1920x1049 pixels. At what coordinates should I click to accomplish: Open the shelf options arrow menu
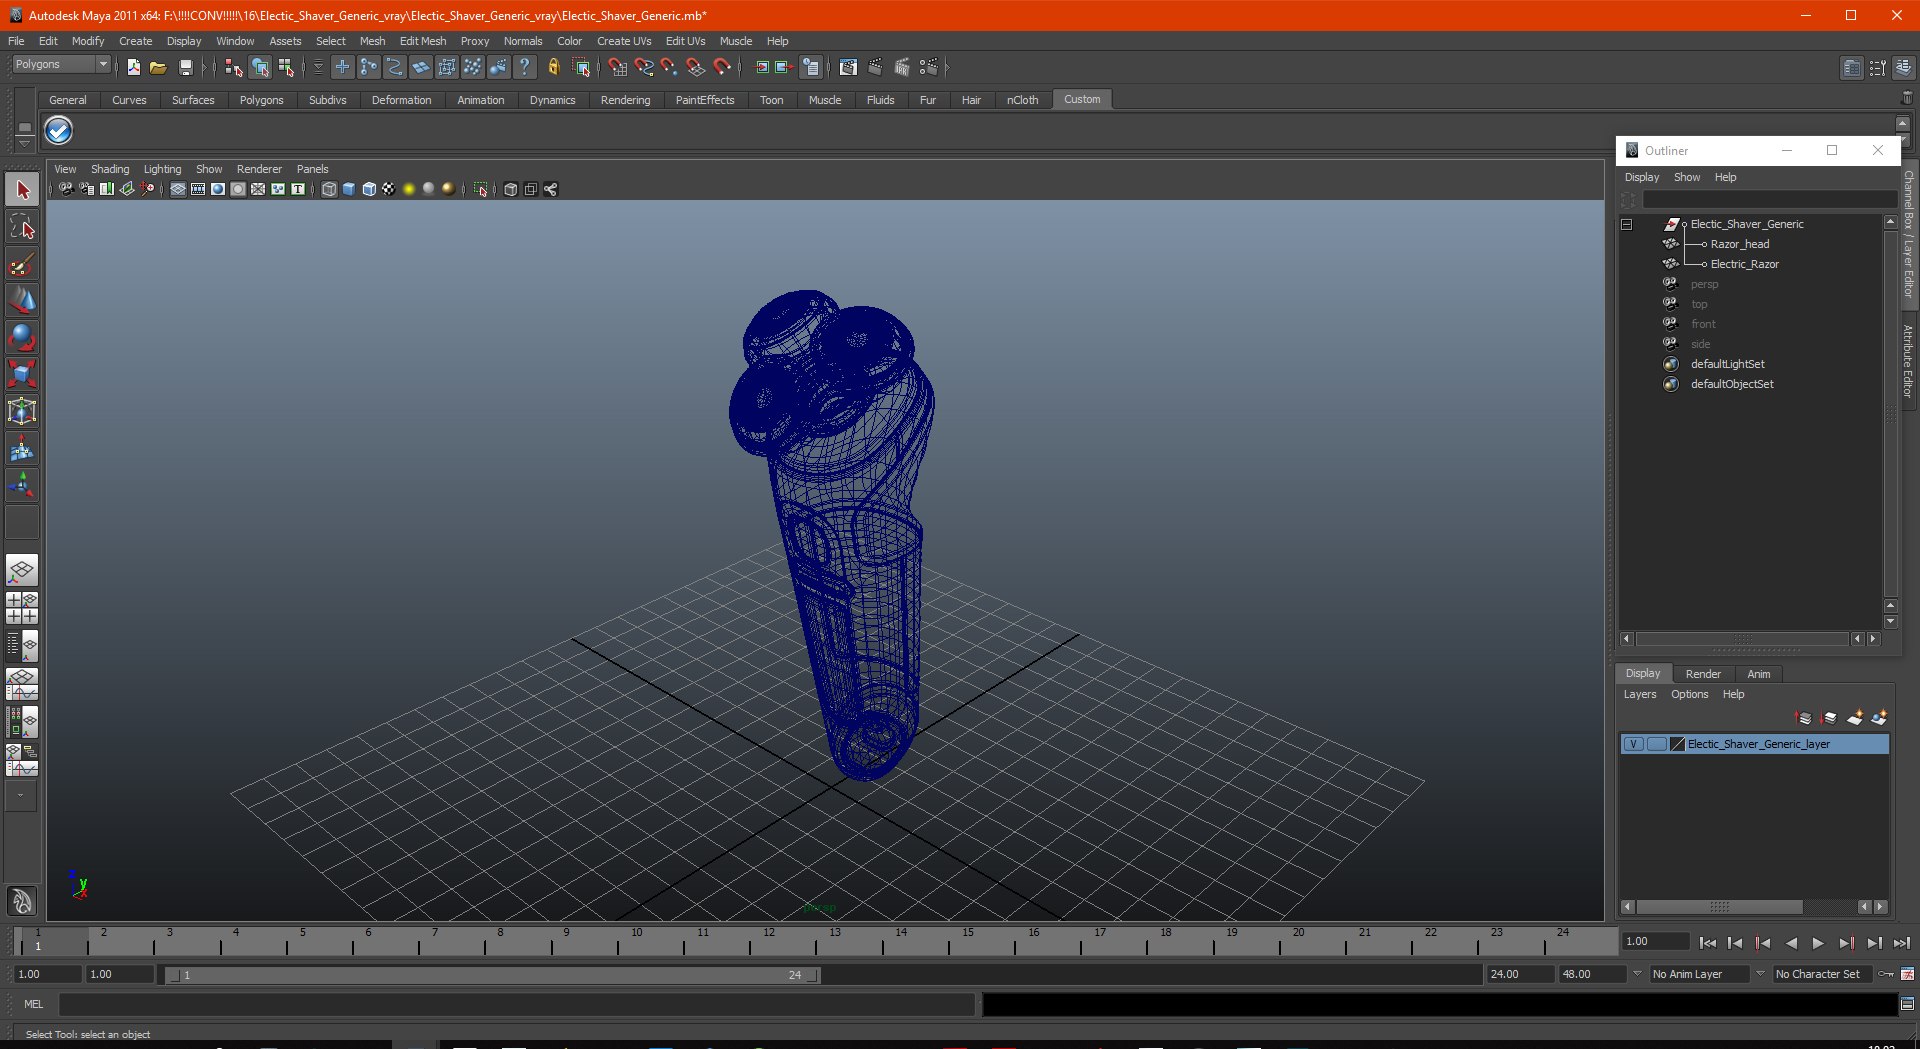coord(25,143)
